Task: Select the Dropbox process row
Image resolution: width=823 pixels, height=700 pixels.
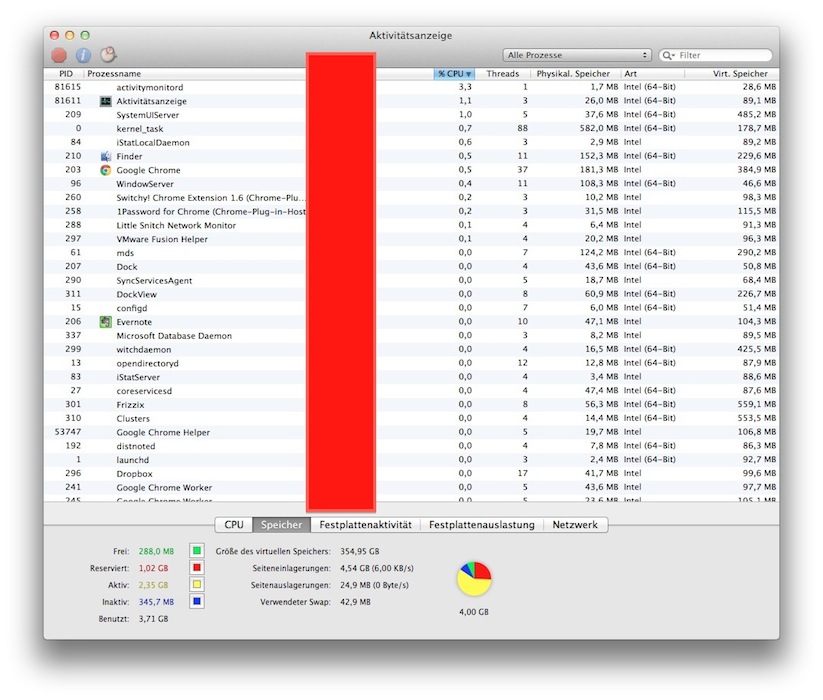Action: [412, 473]
